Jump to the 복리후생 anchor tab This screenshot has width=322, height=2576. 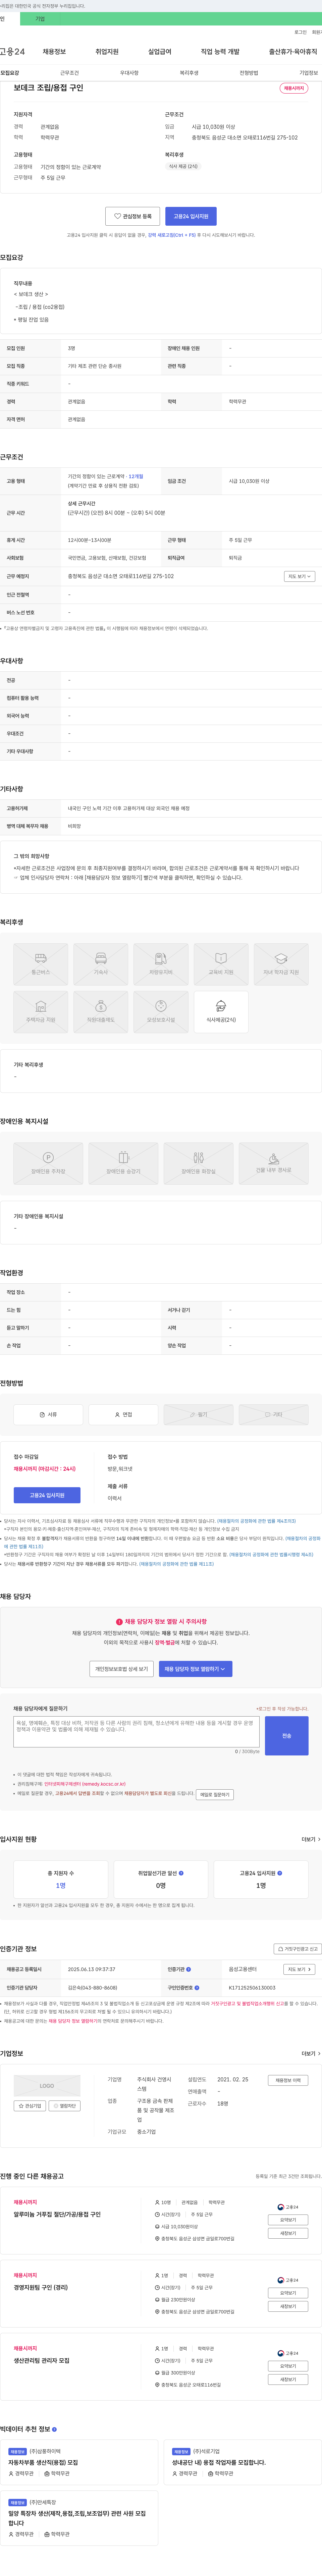189,73
